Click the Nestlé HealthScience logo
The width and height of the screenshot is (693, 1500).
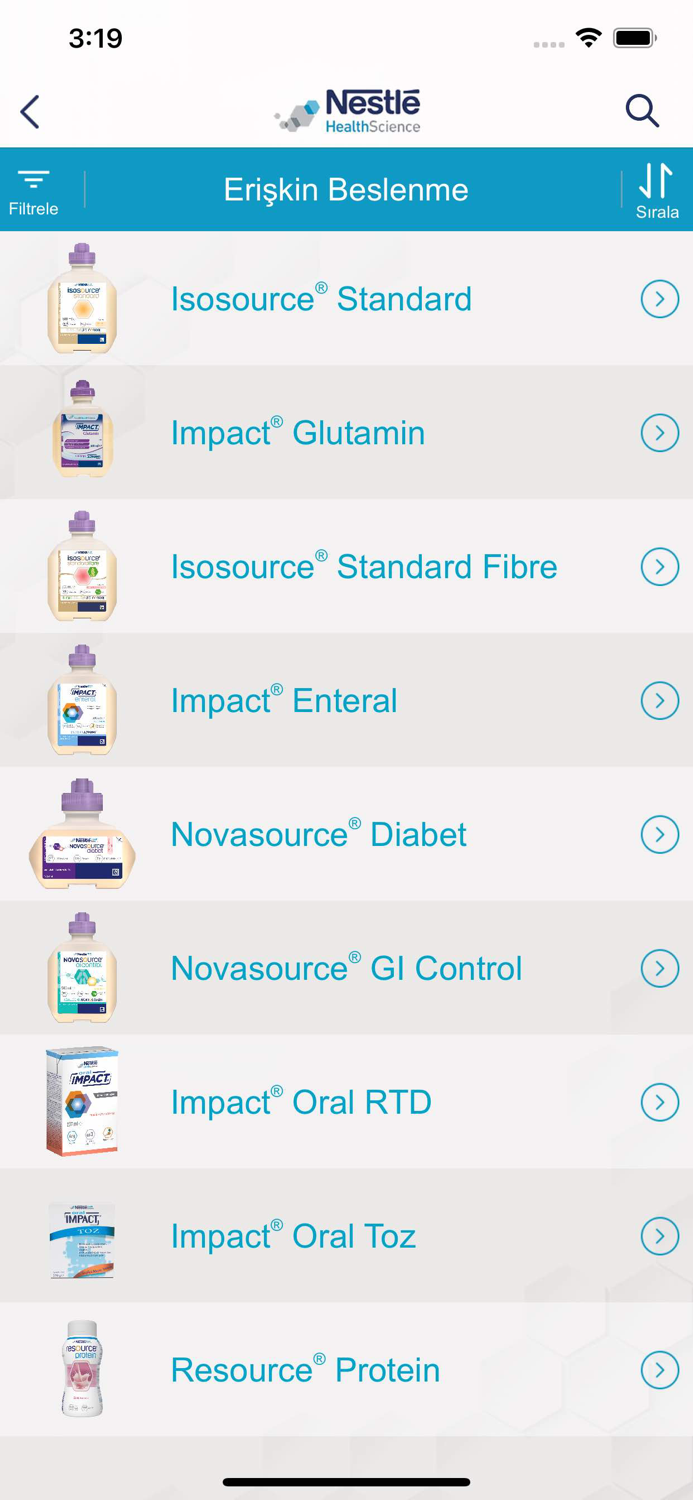(348, 111)
